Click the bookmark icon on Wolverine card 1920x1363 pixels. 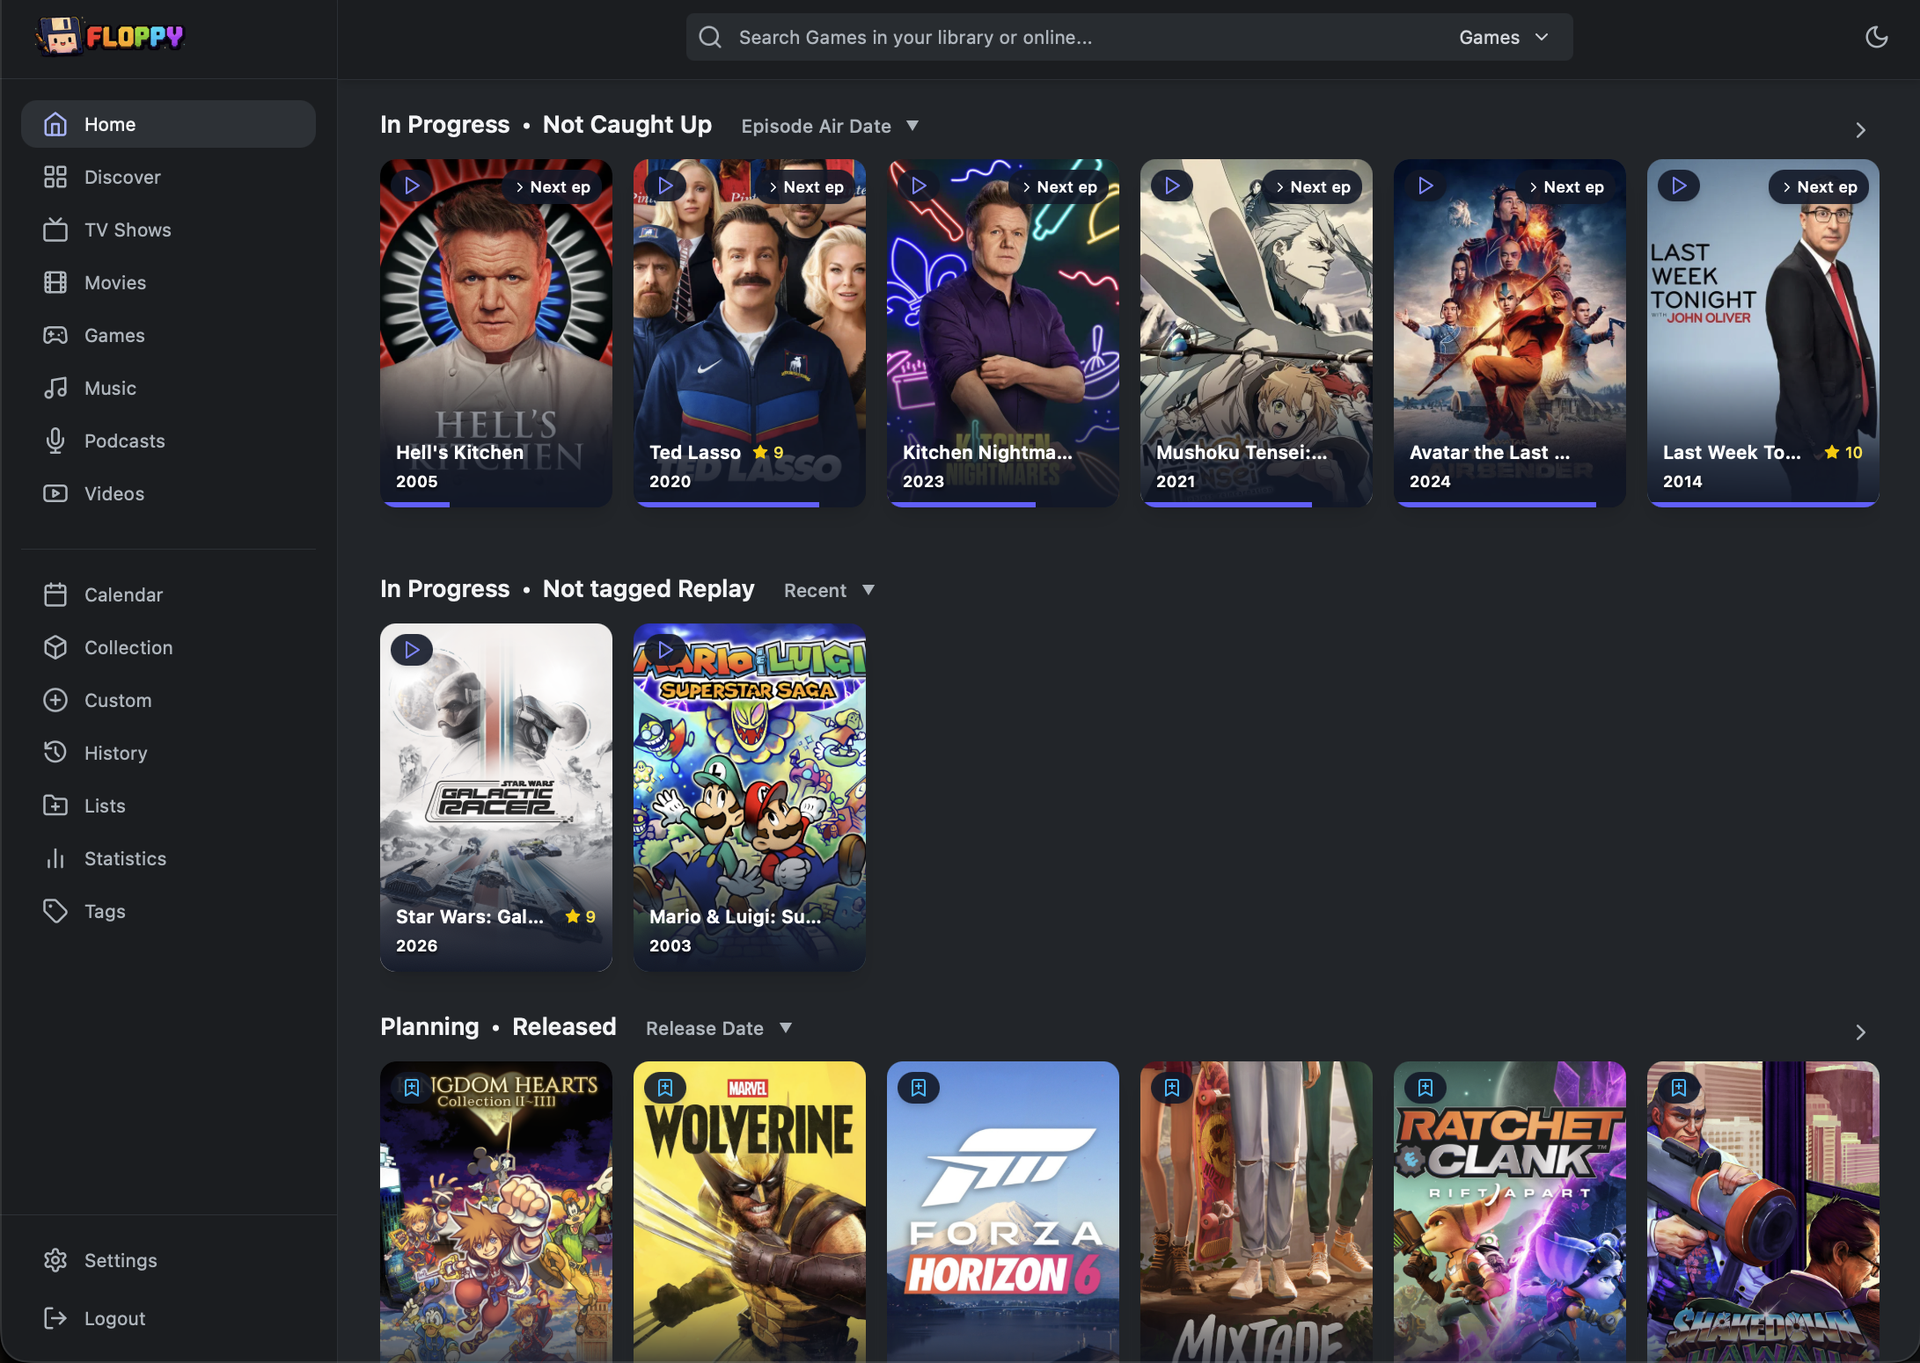(x=665, y=1088)
